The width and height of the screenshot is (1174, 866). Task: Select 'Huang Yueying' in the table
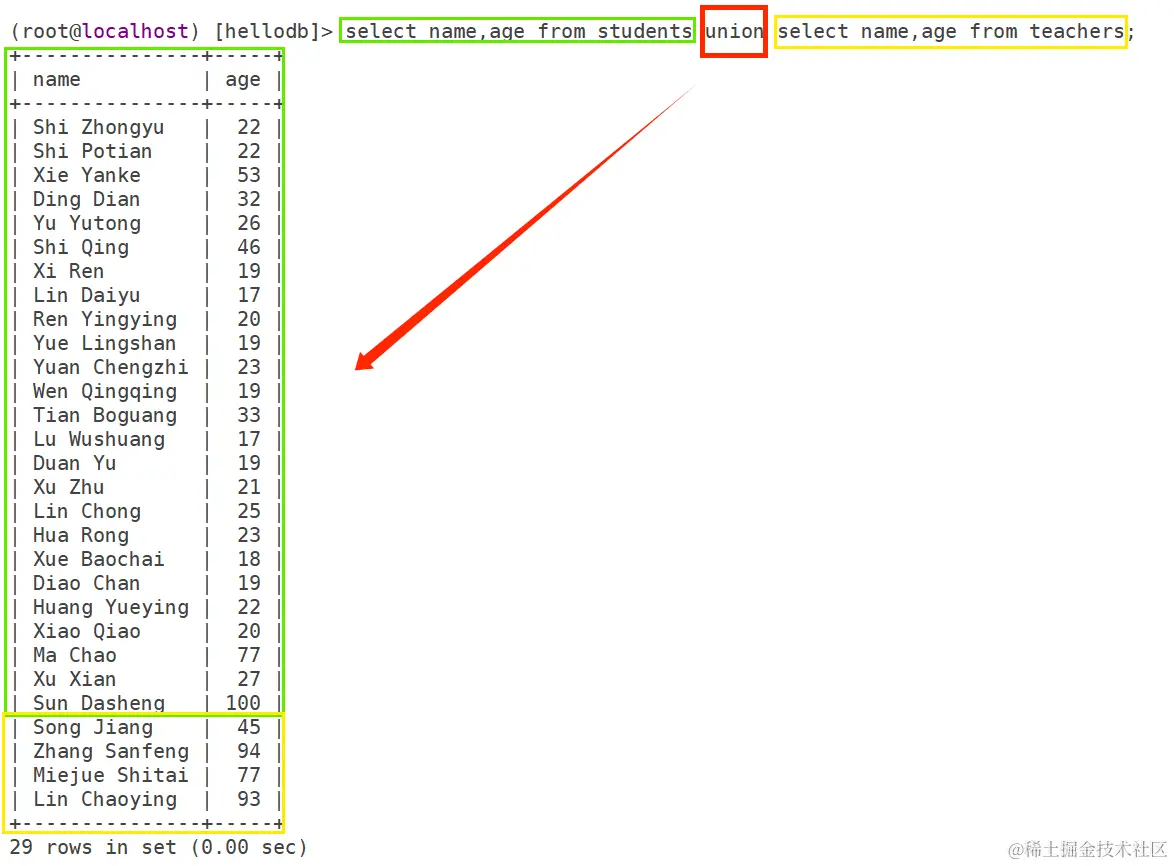tap(110, 607)
